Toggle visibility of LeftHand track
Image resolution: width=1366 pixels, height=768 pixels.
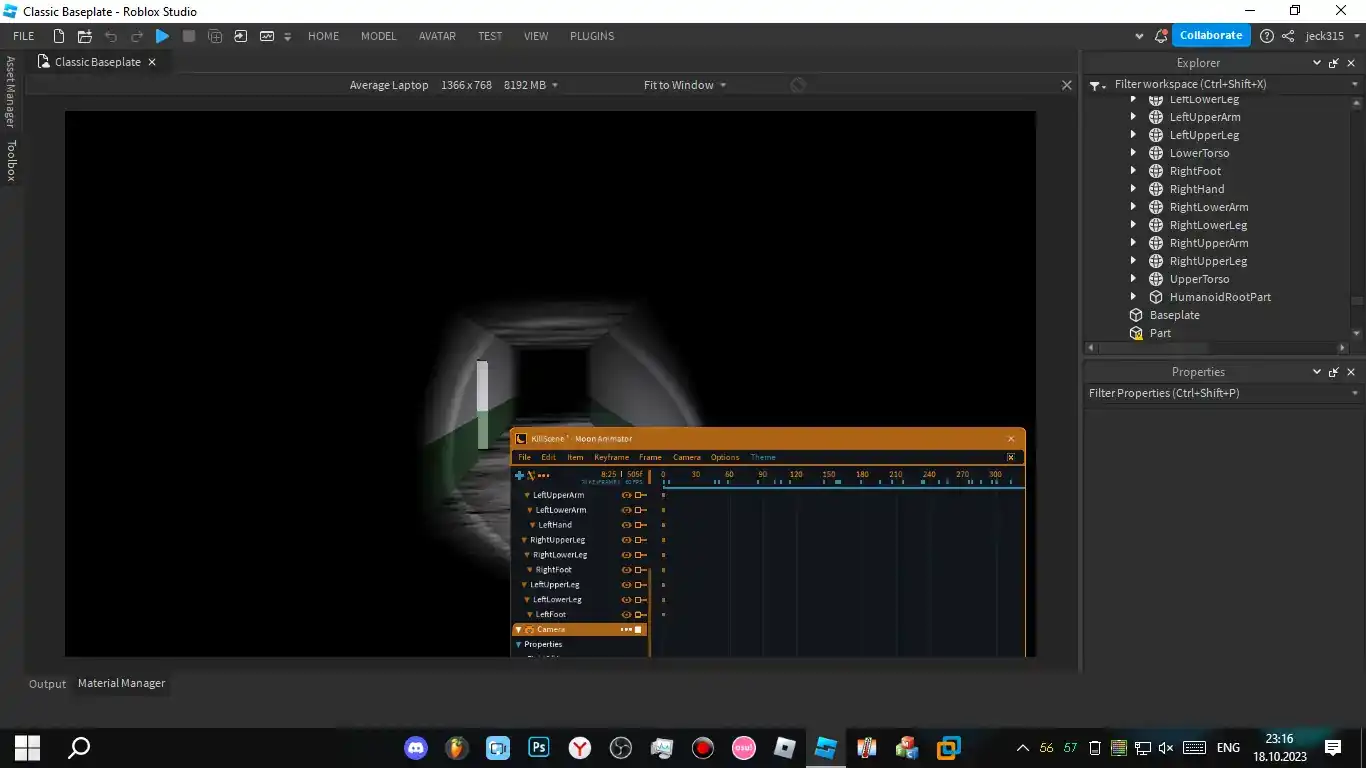627,525
